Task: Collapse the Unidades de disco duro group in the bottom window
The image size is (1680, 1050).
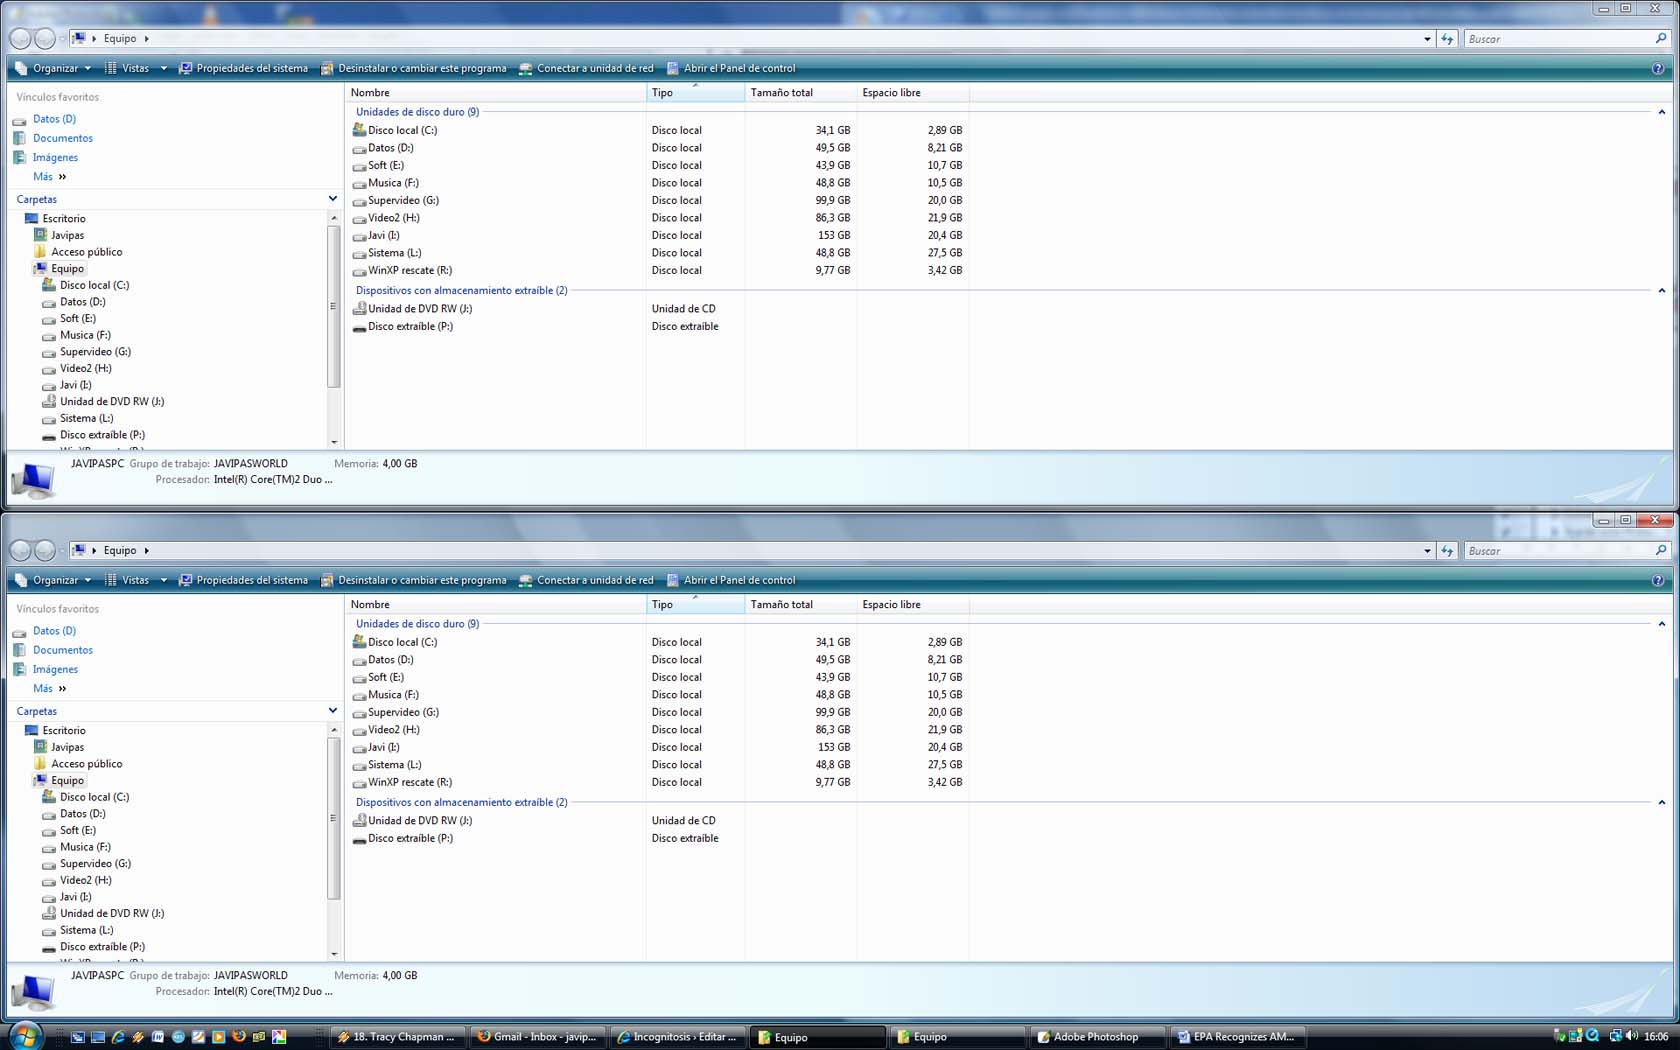Action: coord(1661,624)
